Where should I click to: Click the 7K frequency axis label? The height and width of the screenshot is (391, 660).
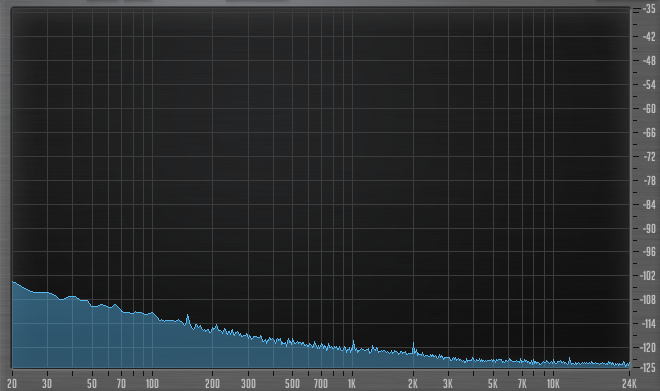tap(522, 383)
